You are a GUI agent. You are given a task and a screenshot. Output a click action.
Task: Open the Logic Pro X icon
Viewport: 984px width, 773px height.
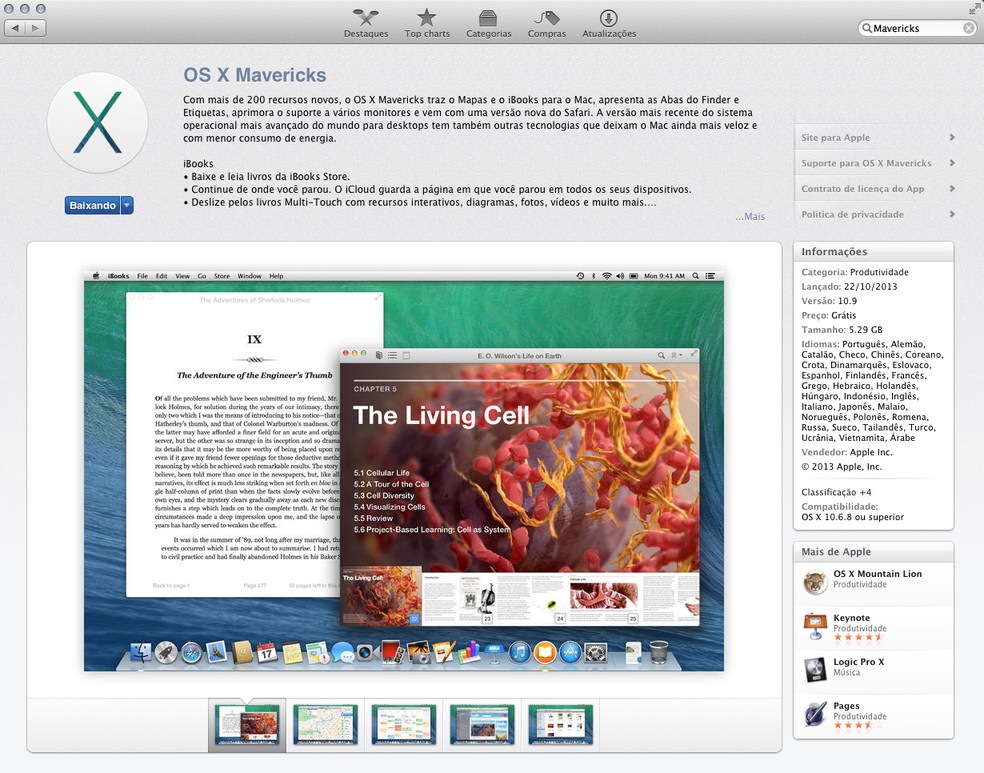[815, 669]
